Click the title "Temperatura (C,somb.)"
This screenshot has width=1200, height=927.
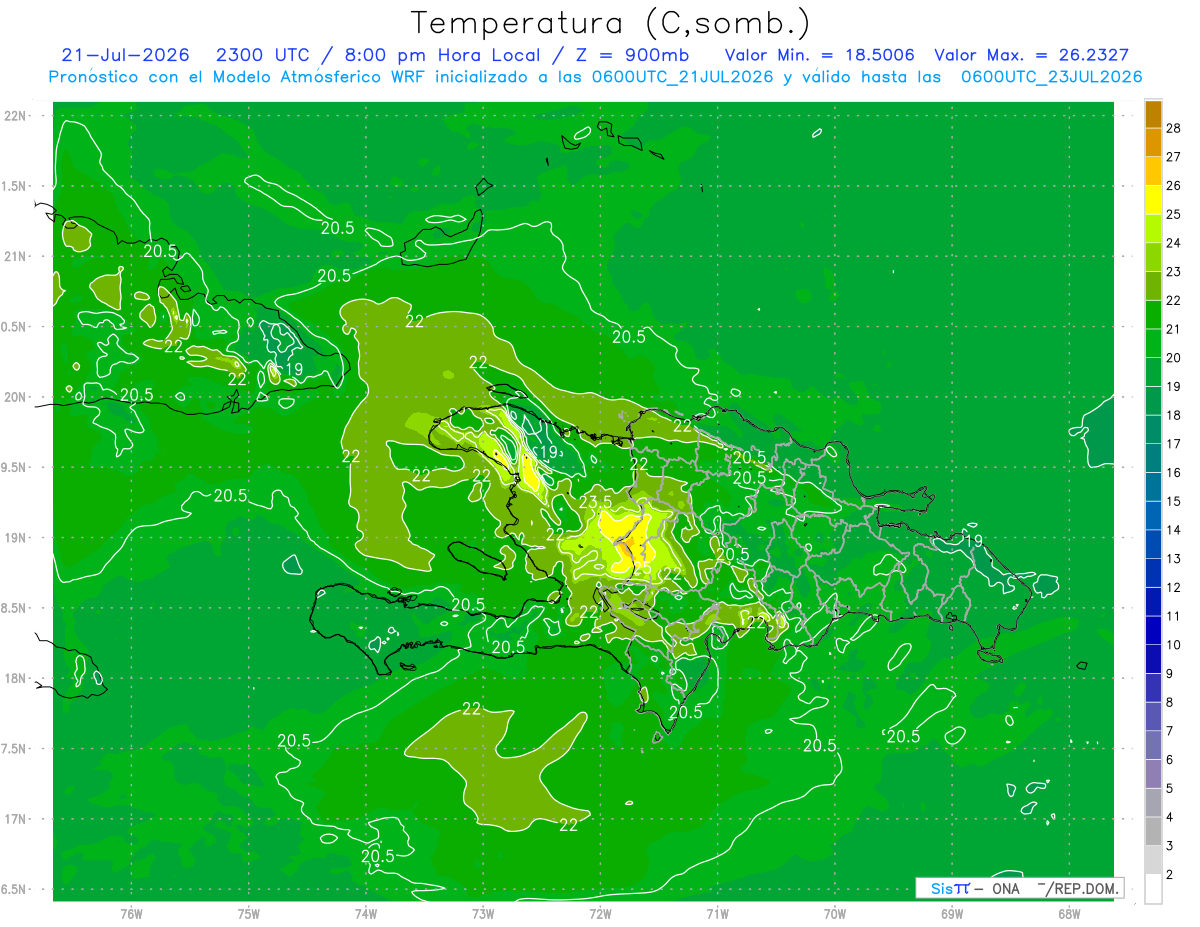point(611,23)
